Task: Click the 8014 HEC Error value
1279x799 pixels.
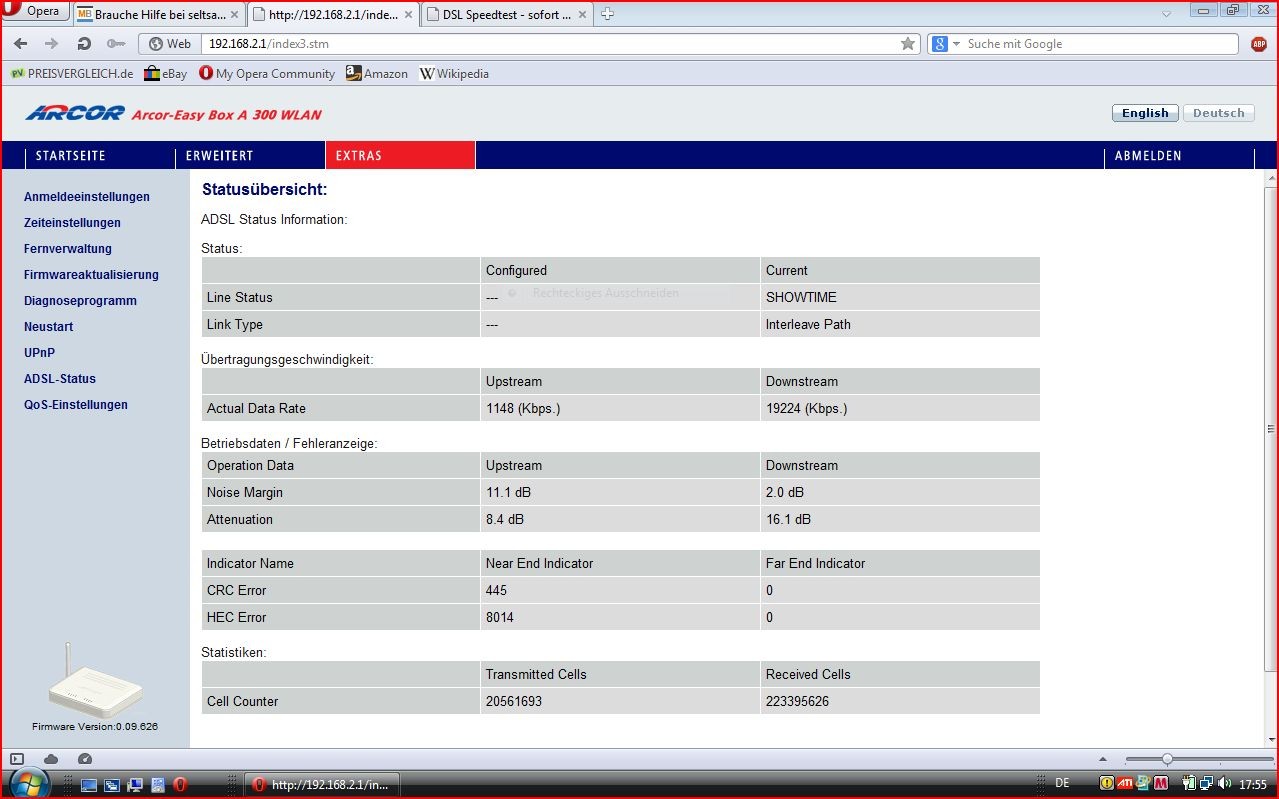Action: click(x=500, y=617)
